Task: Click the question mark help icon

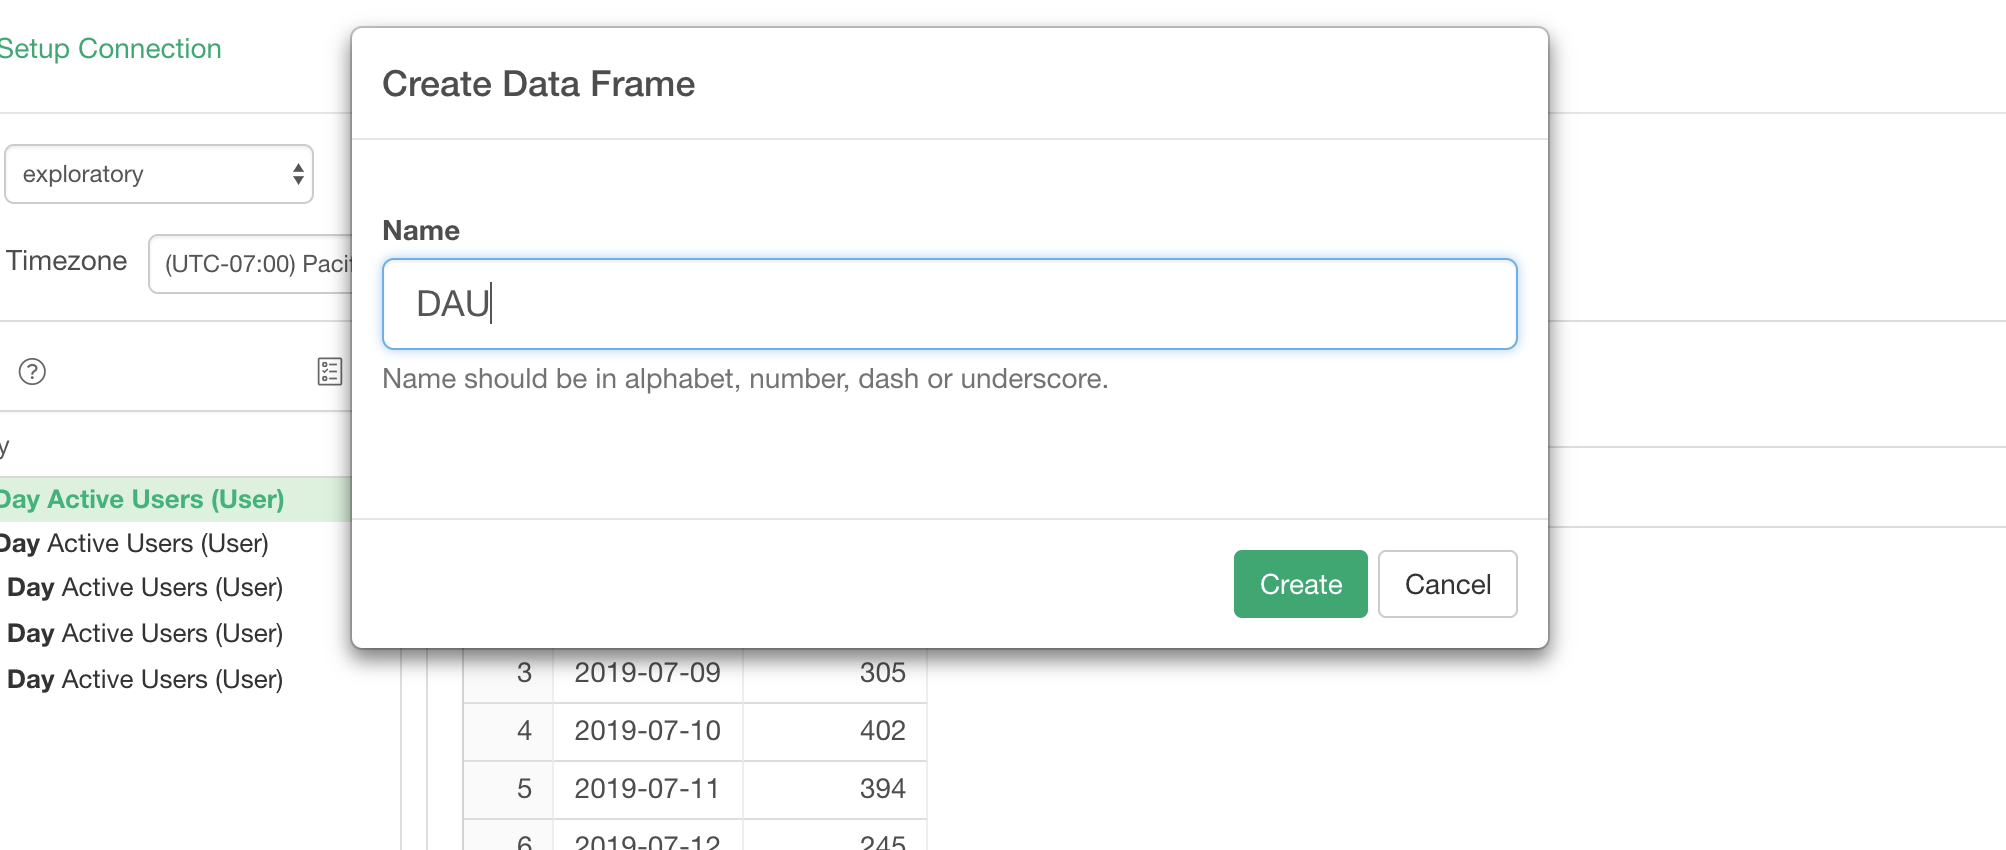Action: click(32, 372)
